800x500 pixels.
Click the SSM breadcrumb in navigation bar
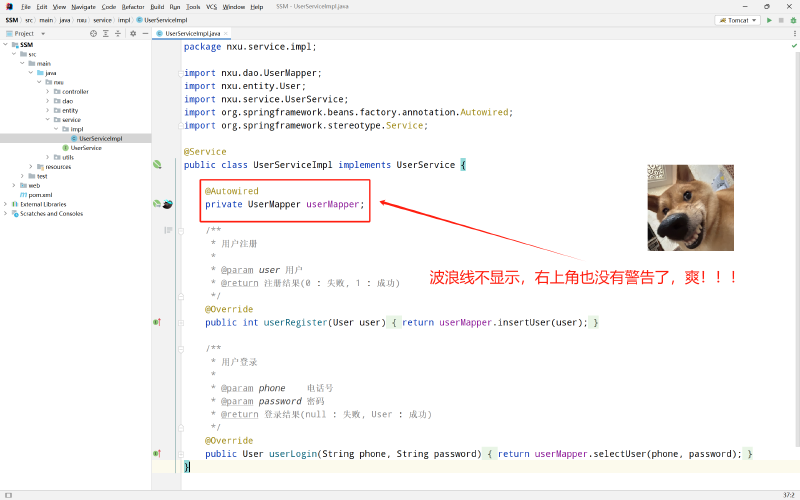pos(12,20)
